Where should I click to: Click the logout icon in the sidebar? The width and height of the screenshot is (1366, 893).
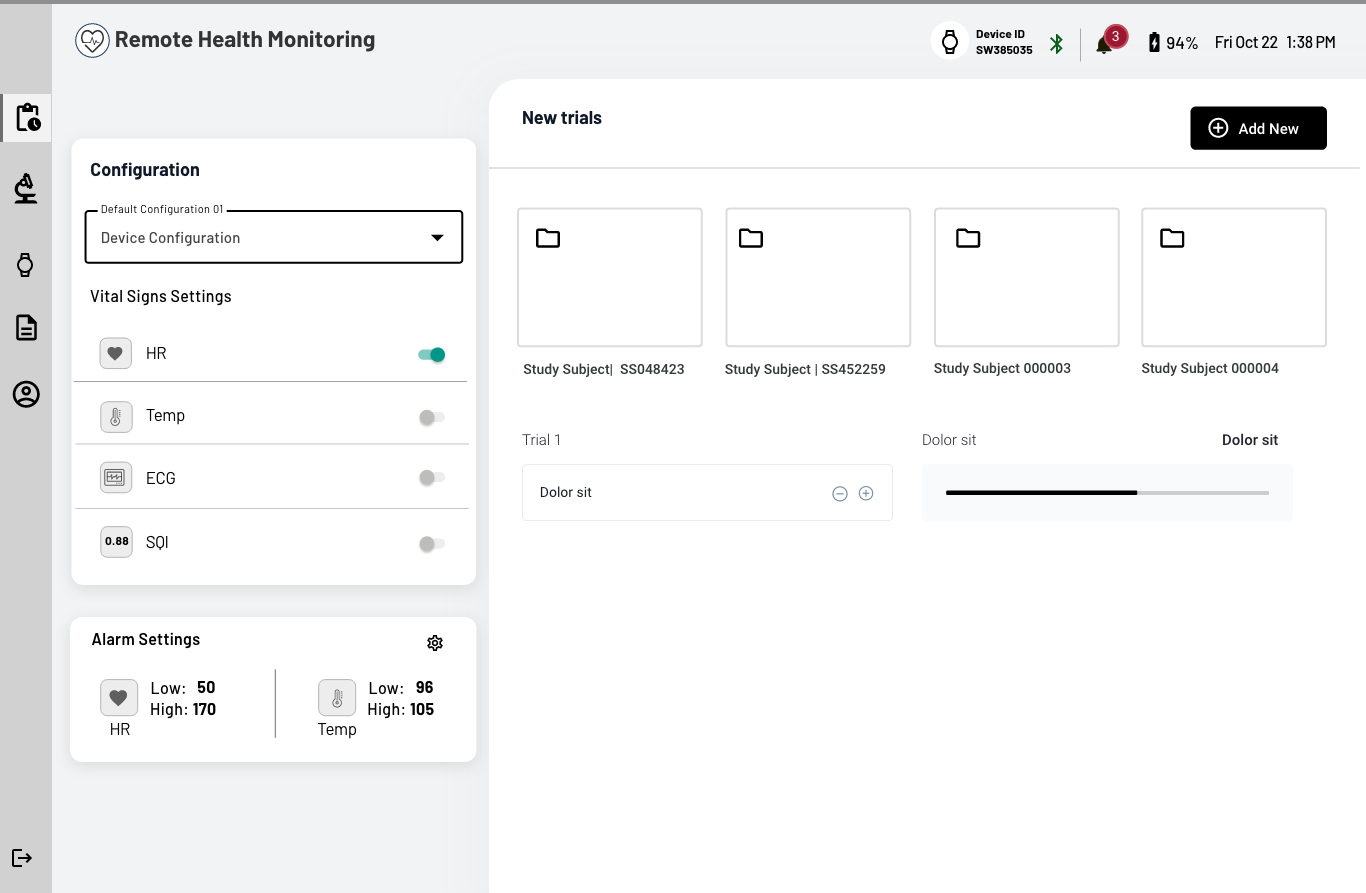tap(22, 858)
